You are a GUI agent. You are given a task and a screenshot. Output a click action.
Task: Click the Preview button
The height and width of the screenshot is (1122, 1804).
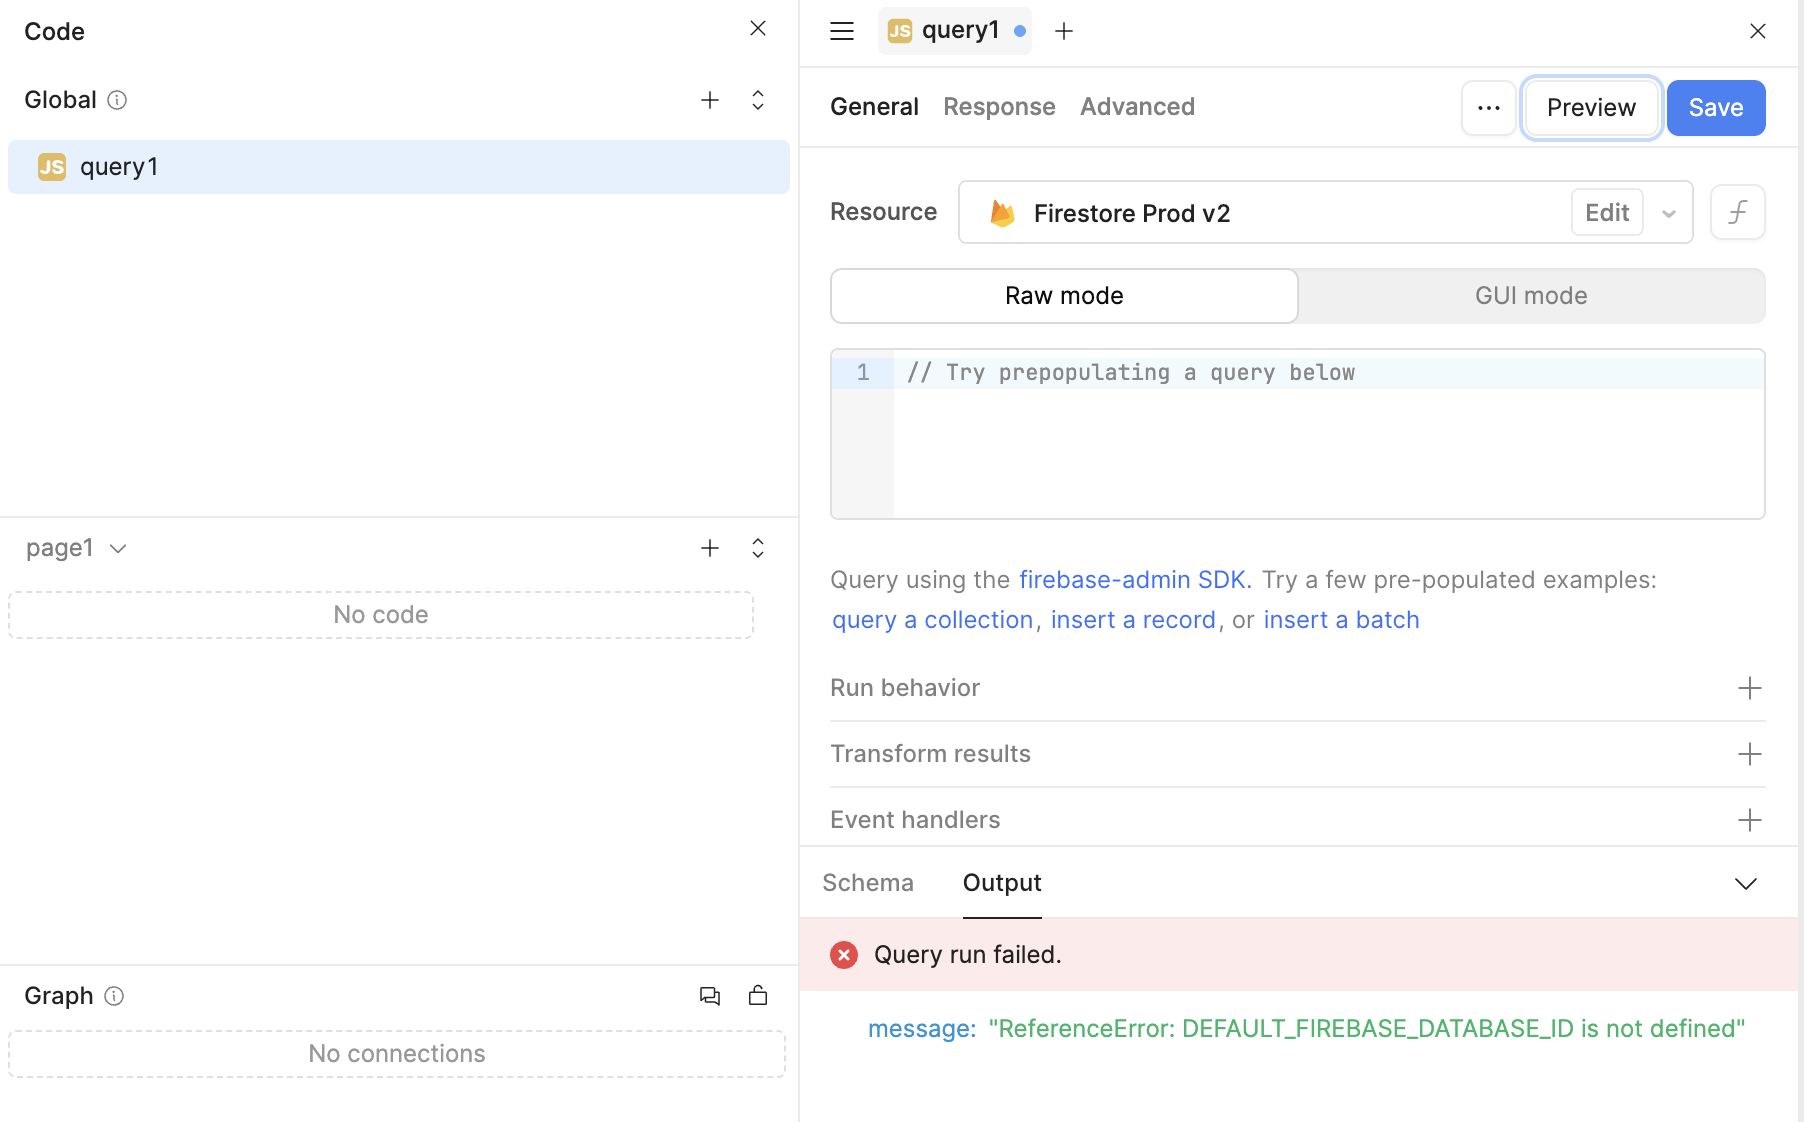click(1591, 108)
